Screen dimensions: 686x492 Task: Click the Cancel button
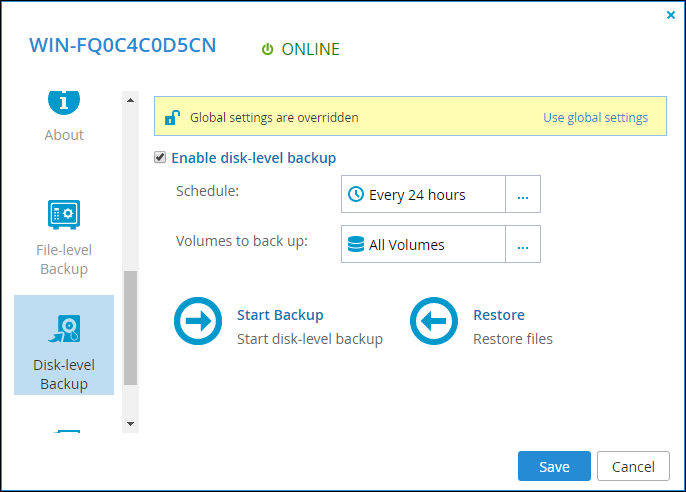pyautogui.click(x=633, y=466)
